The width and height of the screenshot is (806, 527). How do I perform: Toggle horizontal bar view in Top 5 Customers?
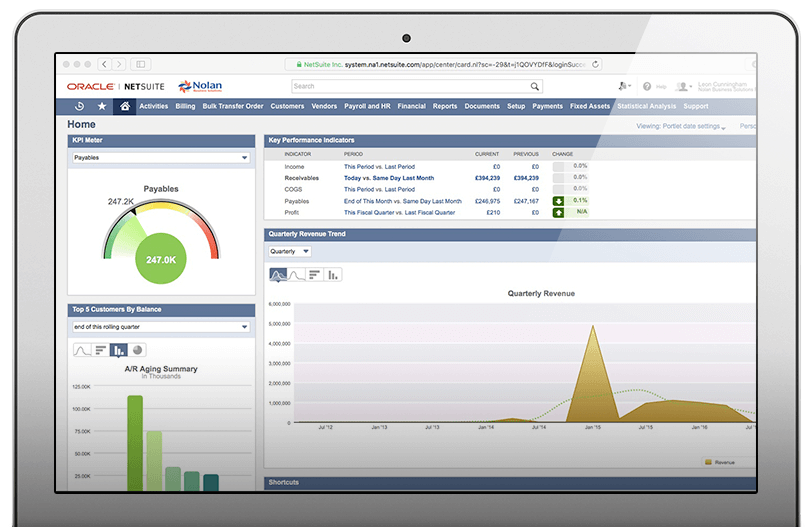(x=101, y=350)
